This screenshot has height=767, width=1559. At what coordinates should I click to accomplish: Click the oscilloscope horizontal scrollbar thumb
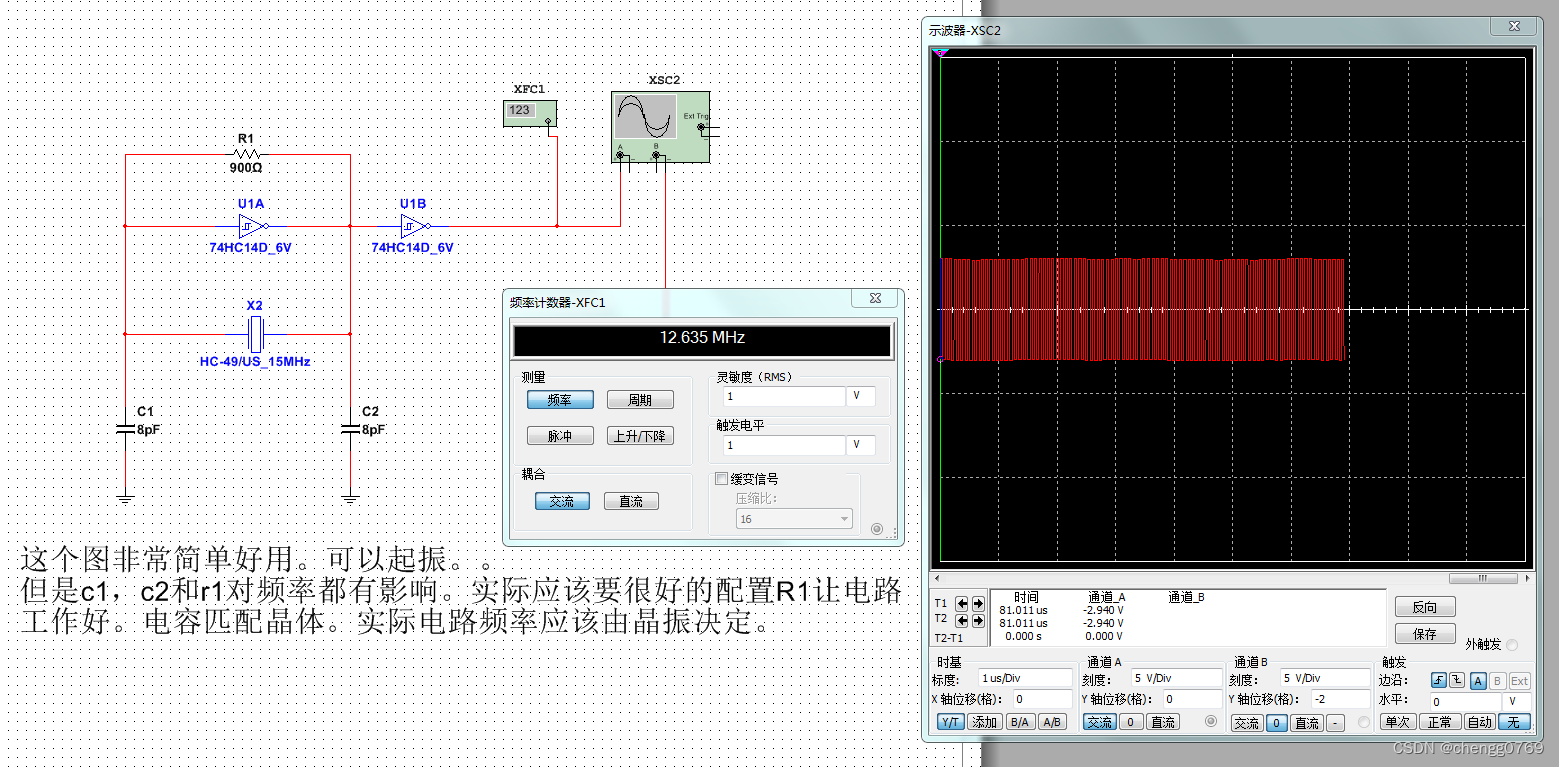click(1482, 578)
